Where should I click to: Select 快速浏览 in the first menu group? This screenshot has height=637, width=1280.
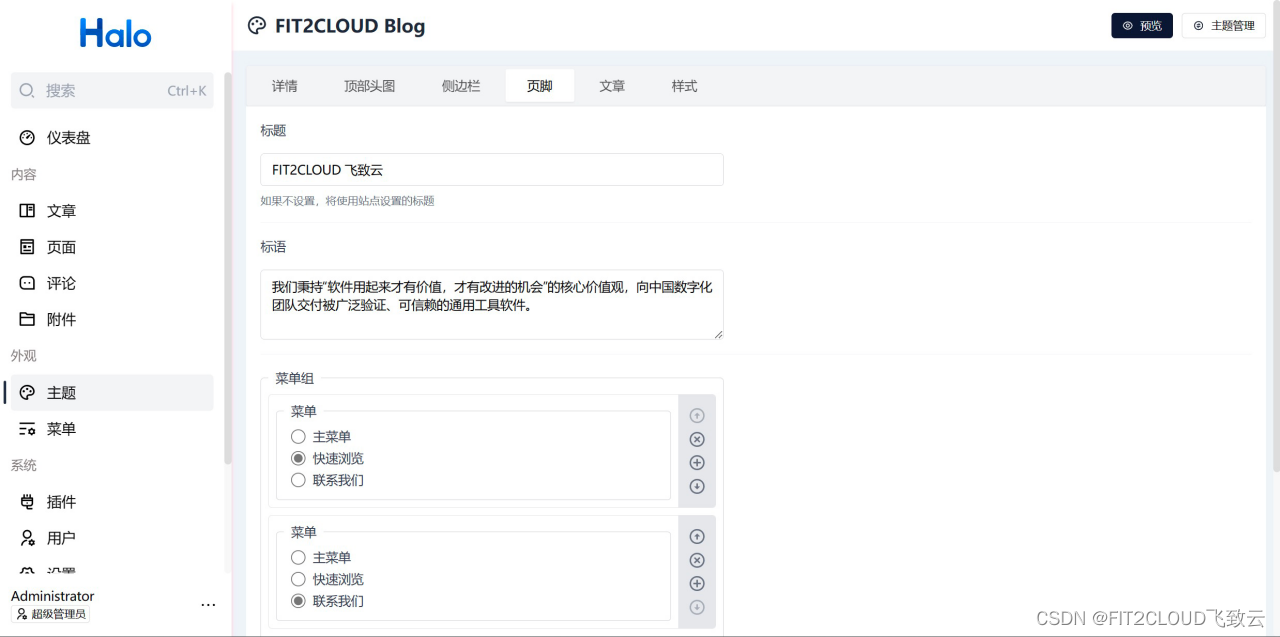point(298,459)
